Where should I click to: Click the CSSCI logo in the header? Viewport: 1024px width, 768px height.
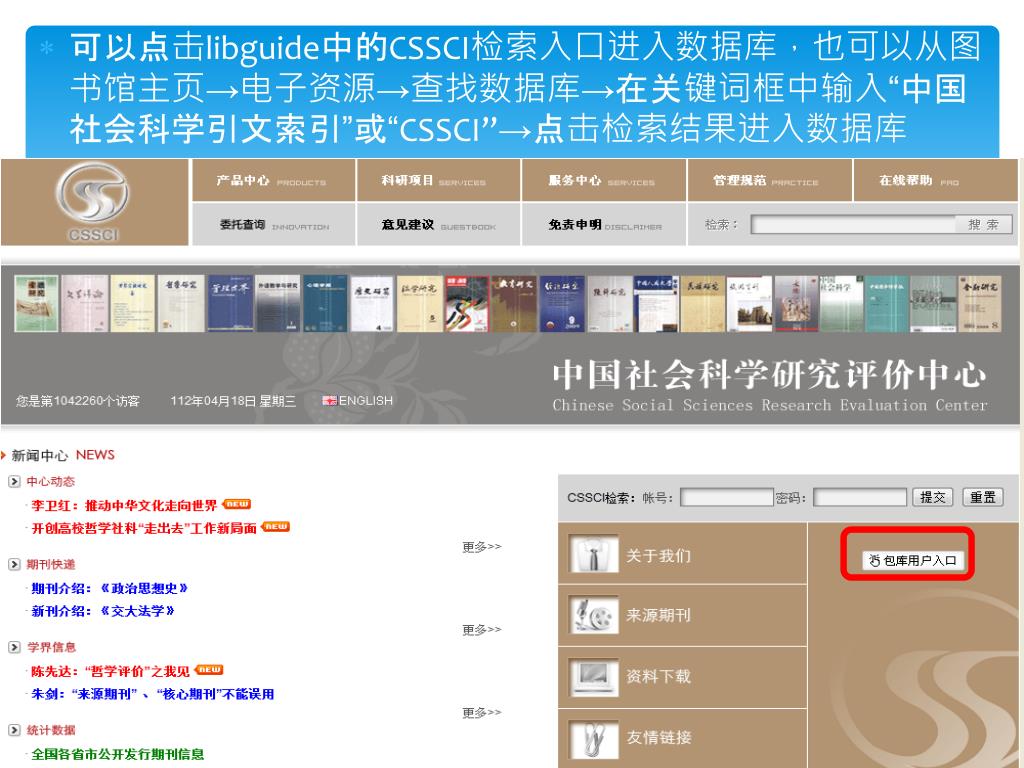click(x=92, y=201)
